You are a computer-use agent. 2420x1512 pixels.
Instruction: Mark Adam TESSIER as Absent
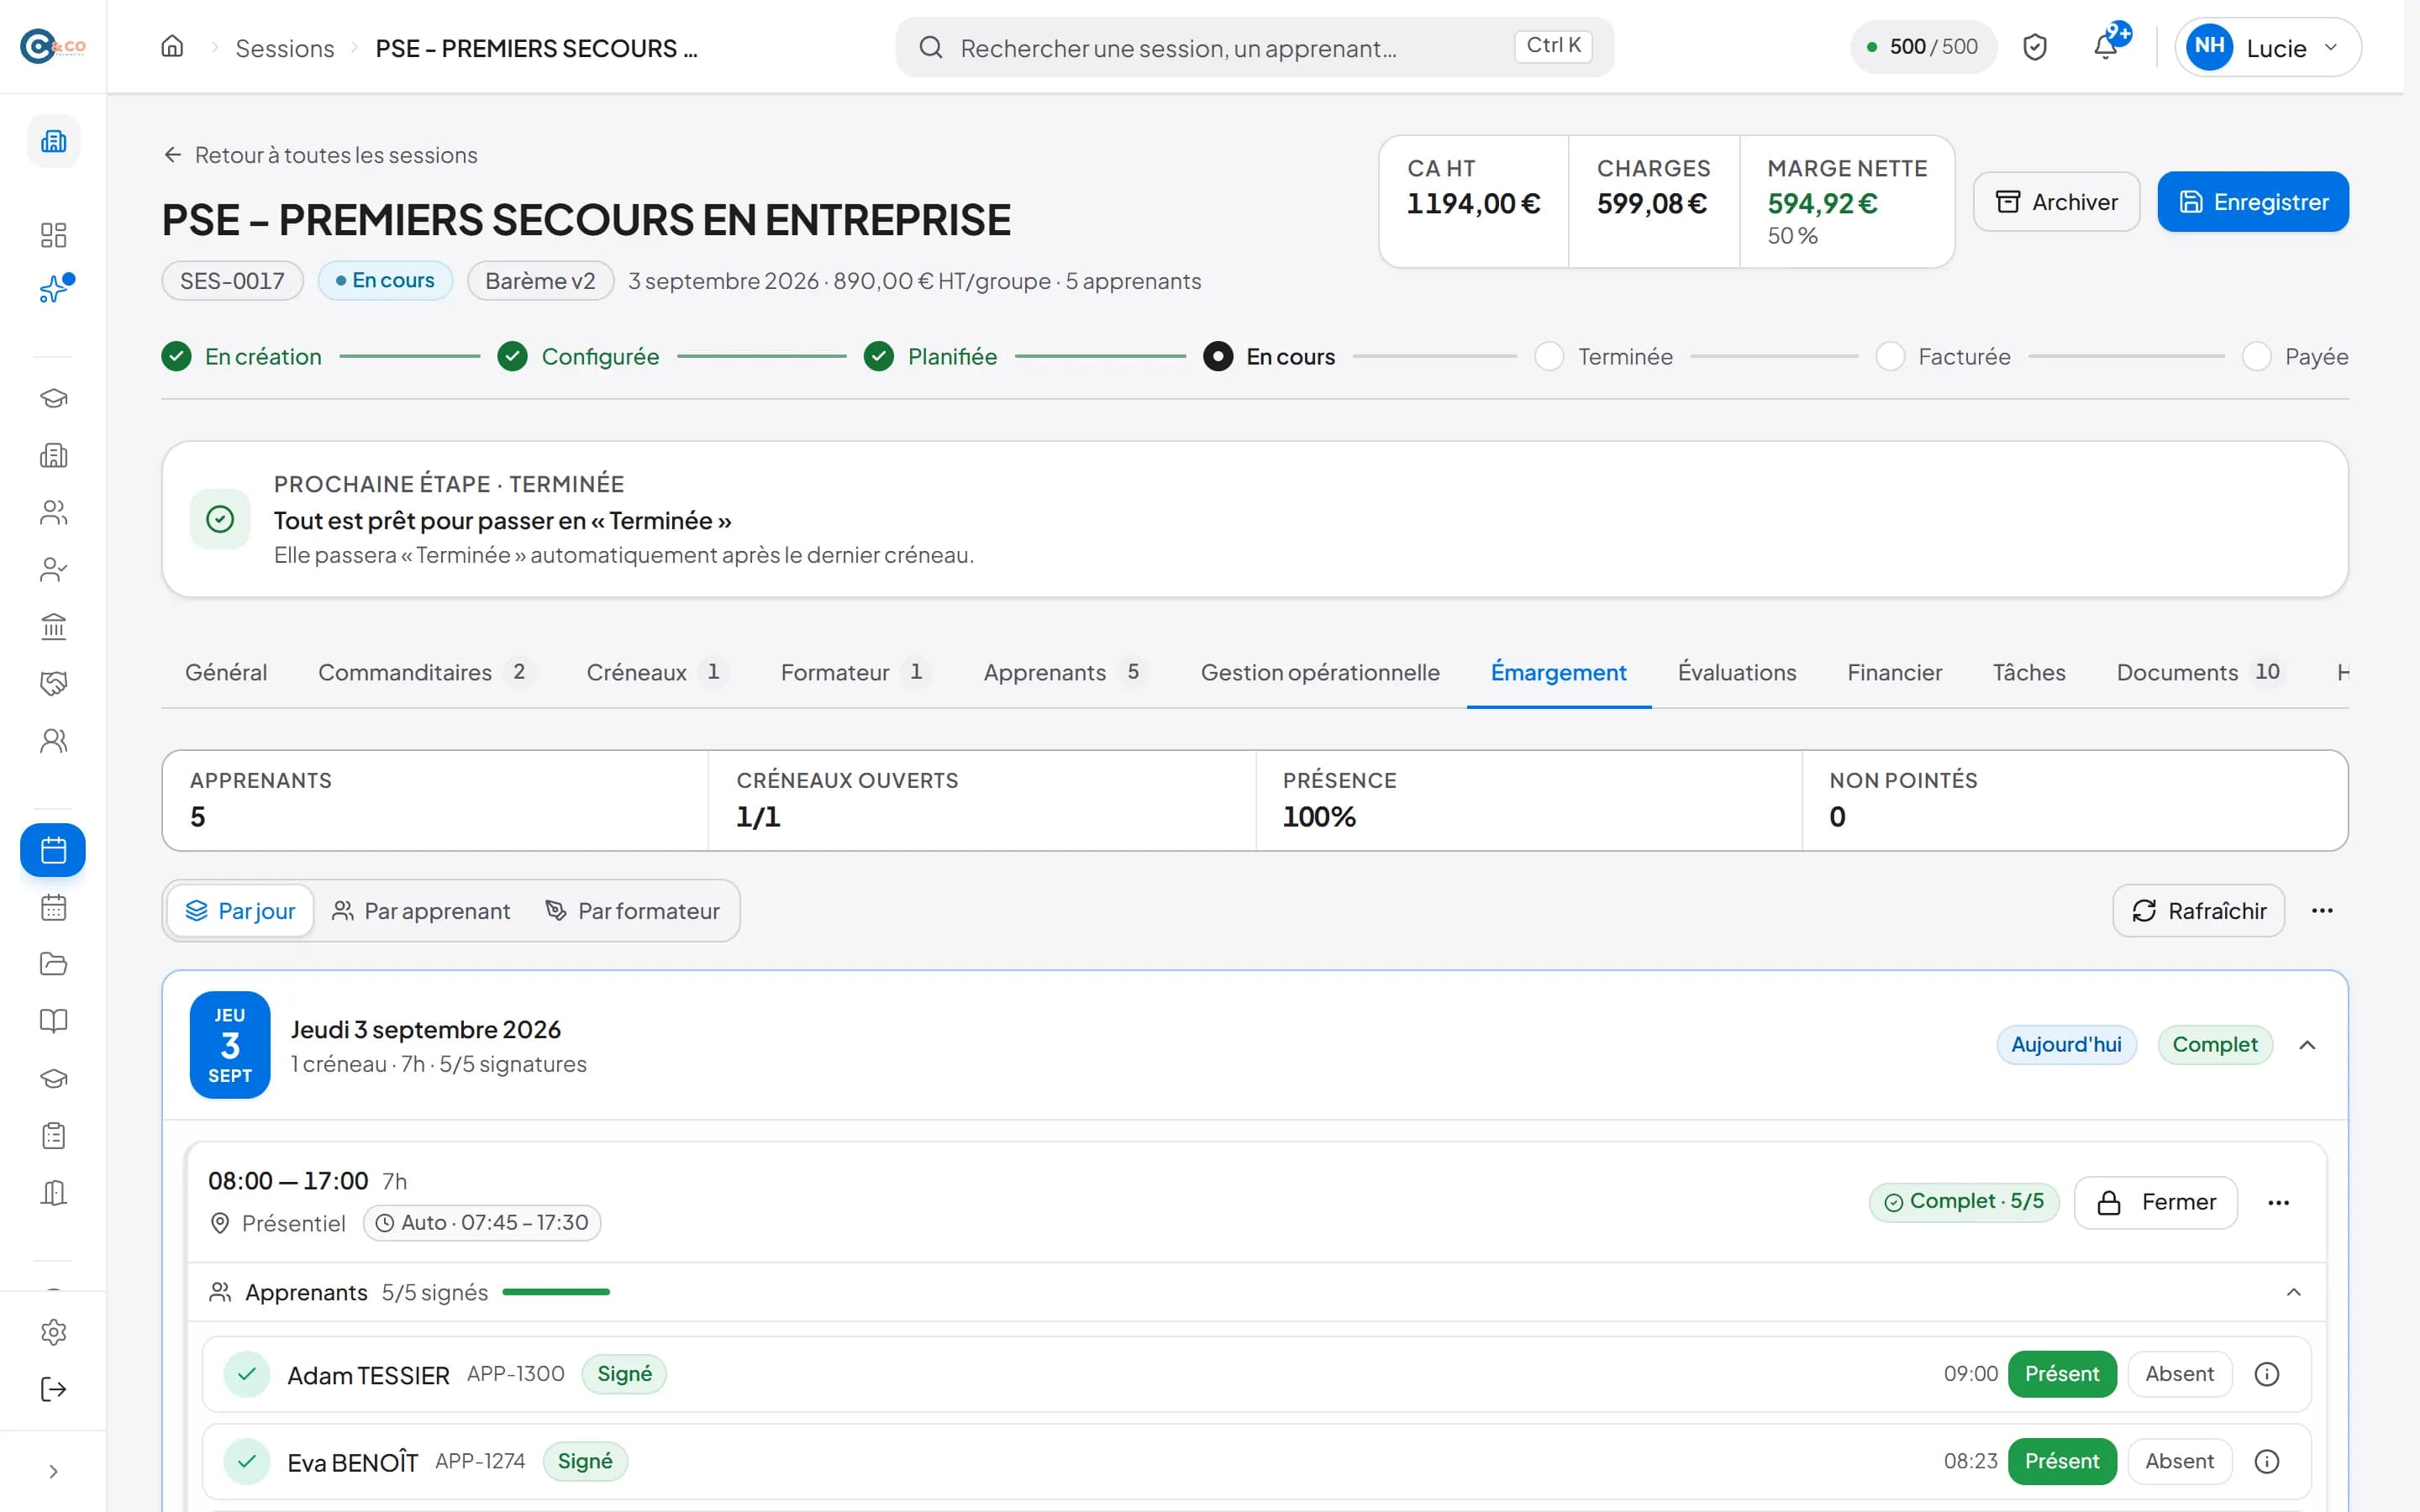[x=2179, y=1374]
